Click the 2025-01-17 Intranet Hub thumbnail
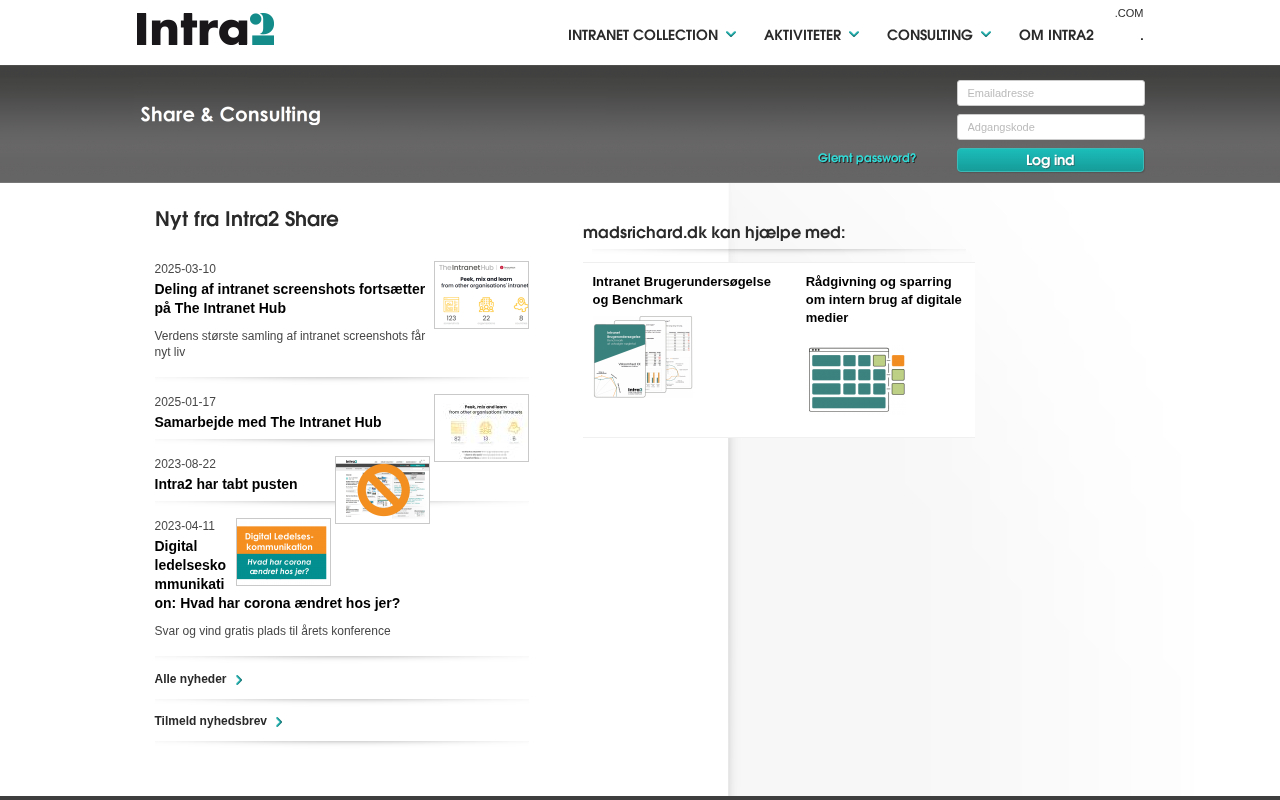This screenshot has height=800, width=1280. 481,428
